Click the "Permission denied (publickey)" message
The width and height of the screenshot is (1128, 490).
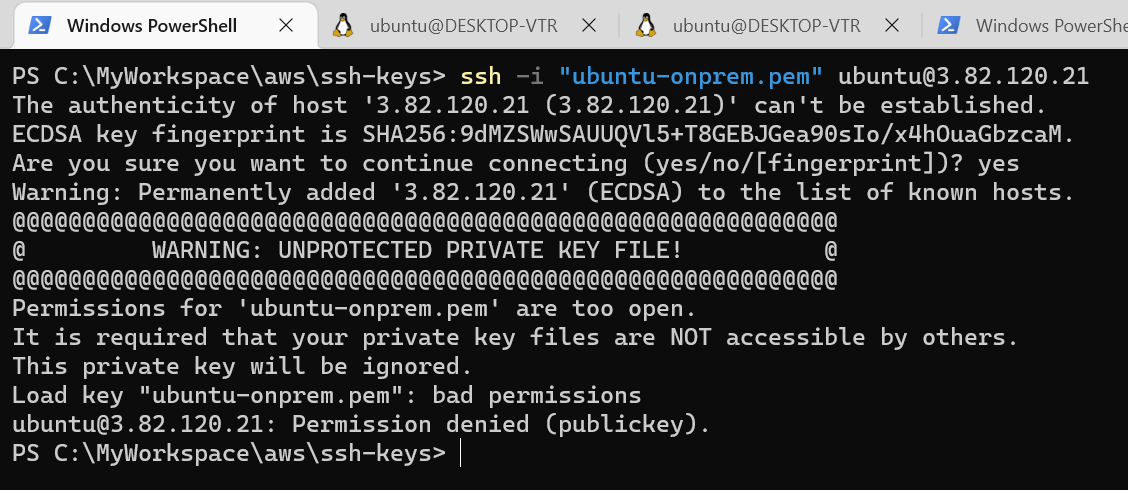click(x=501, y=425)
